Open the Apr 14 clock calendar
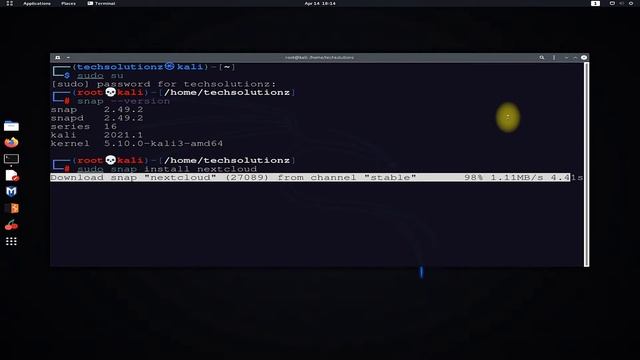This screenshot has width=640, height=360. pos(320,3)
